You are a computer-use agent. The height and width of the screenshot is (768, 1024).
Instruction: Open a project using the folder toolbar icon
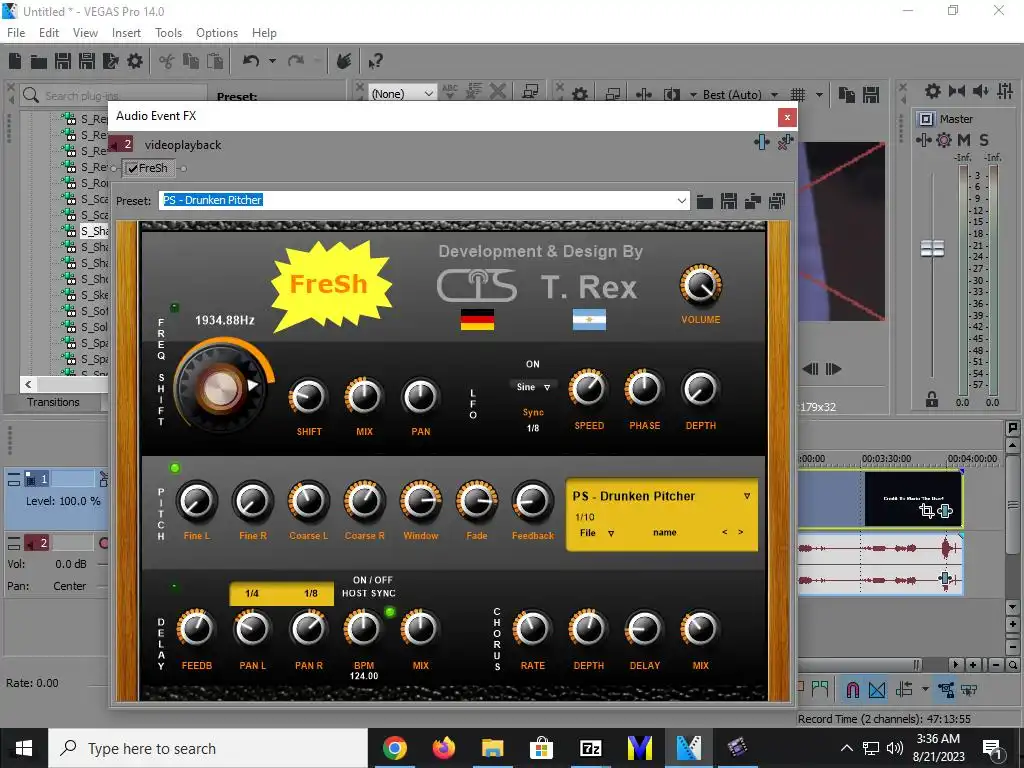pyautogui.click(x=39, y=61)
